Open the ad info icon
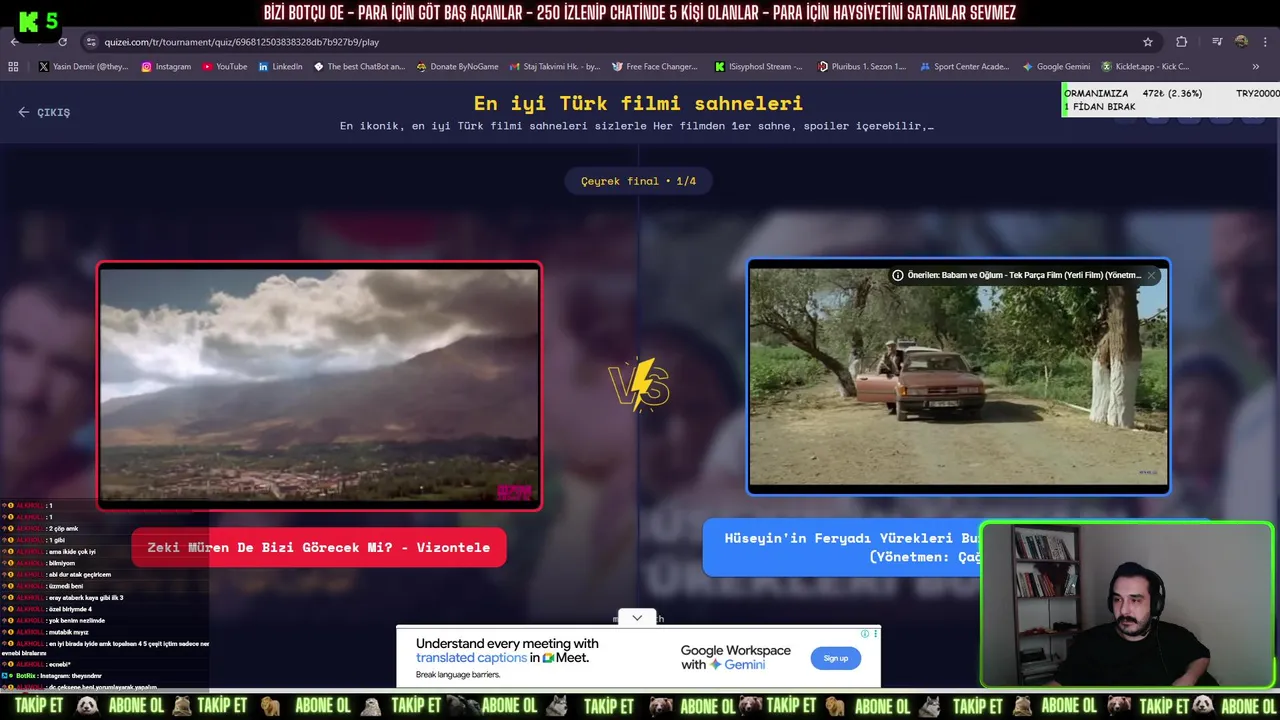Screen dimensions: 1280x720 pos(865,633)
